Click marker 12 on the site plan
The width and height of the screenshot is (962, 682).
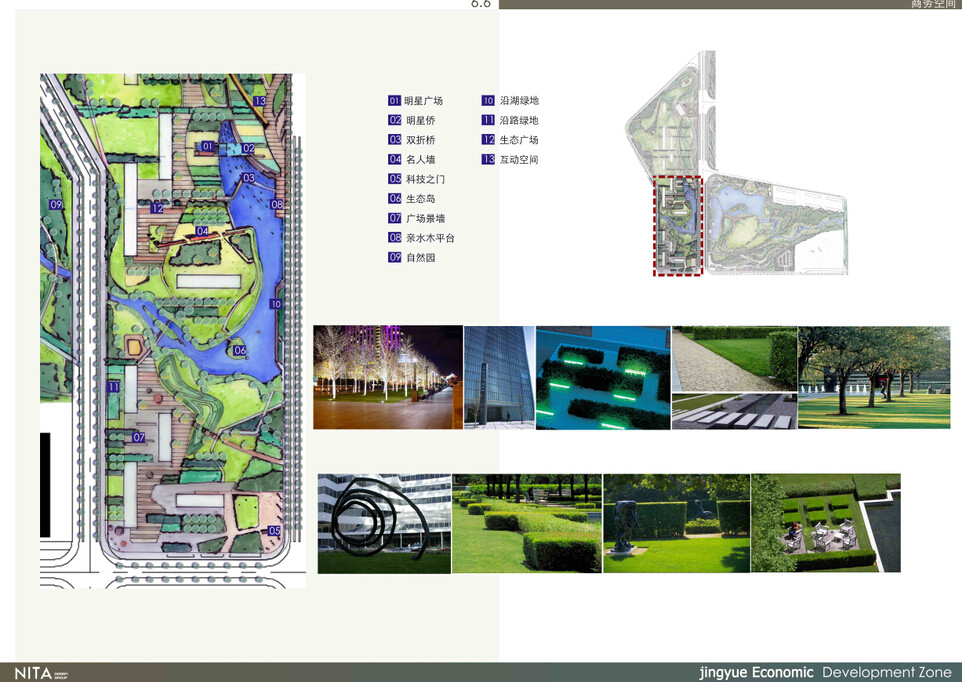157,209
